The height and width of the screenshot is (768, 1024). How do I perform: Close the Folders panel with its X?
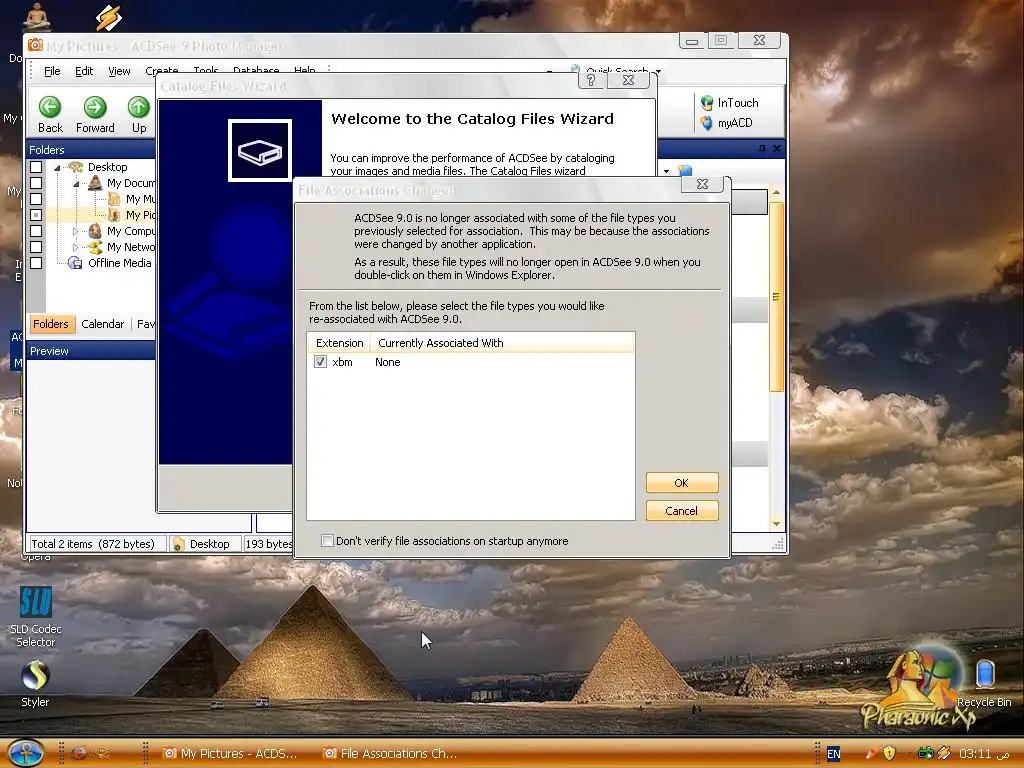coord(776,149)
